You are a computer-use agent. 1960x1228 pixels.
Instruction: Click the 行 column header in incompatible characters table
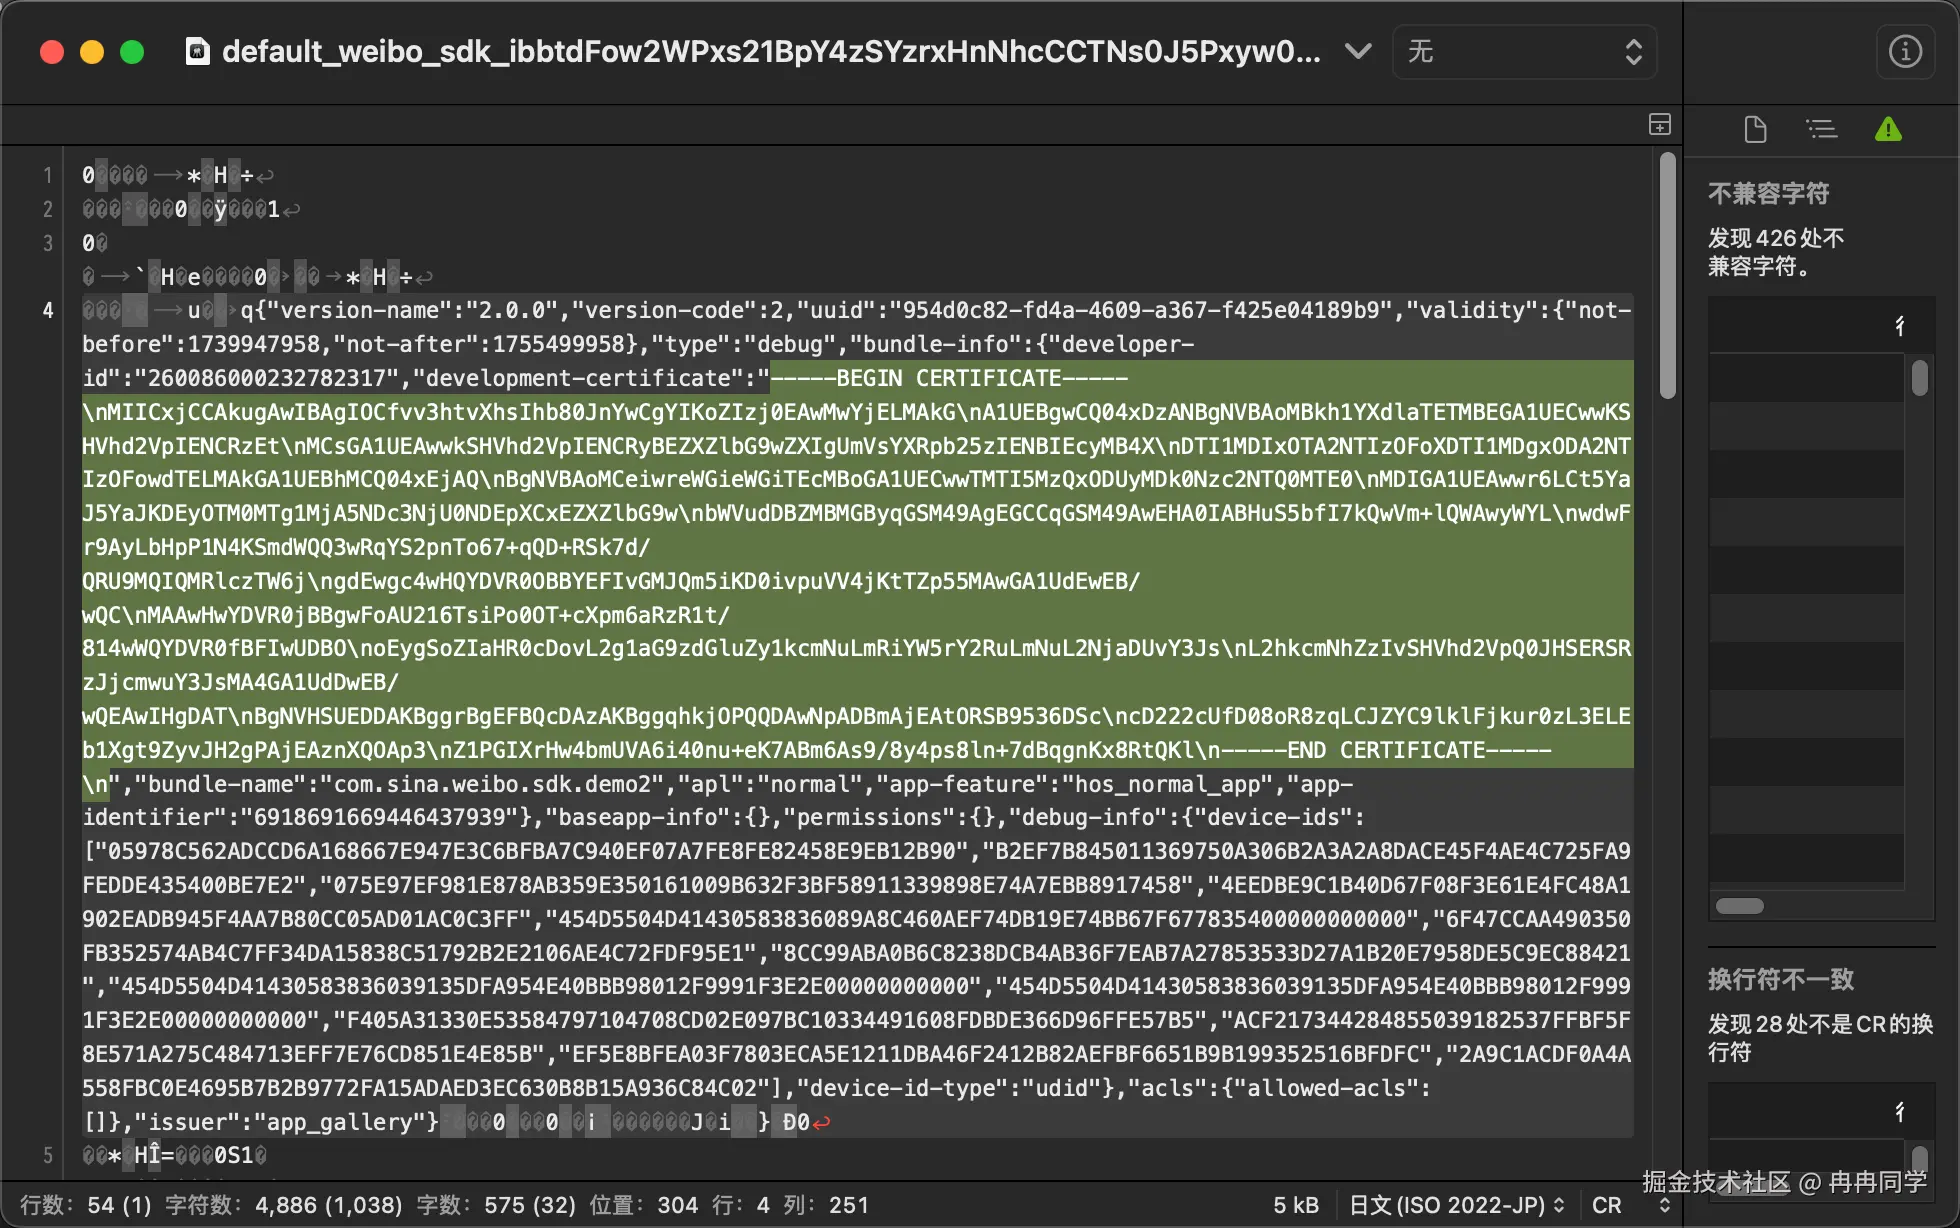(1900, 325)
